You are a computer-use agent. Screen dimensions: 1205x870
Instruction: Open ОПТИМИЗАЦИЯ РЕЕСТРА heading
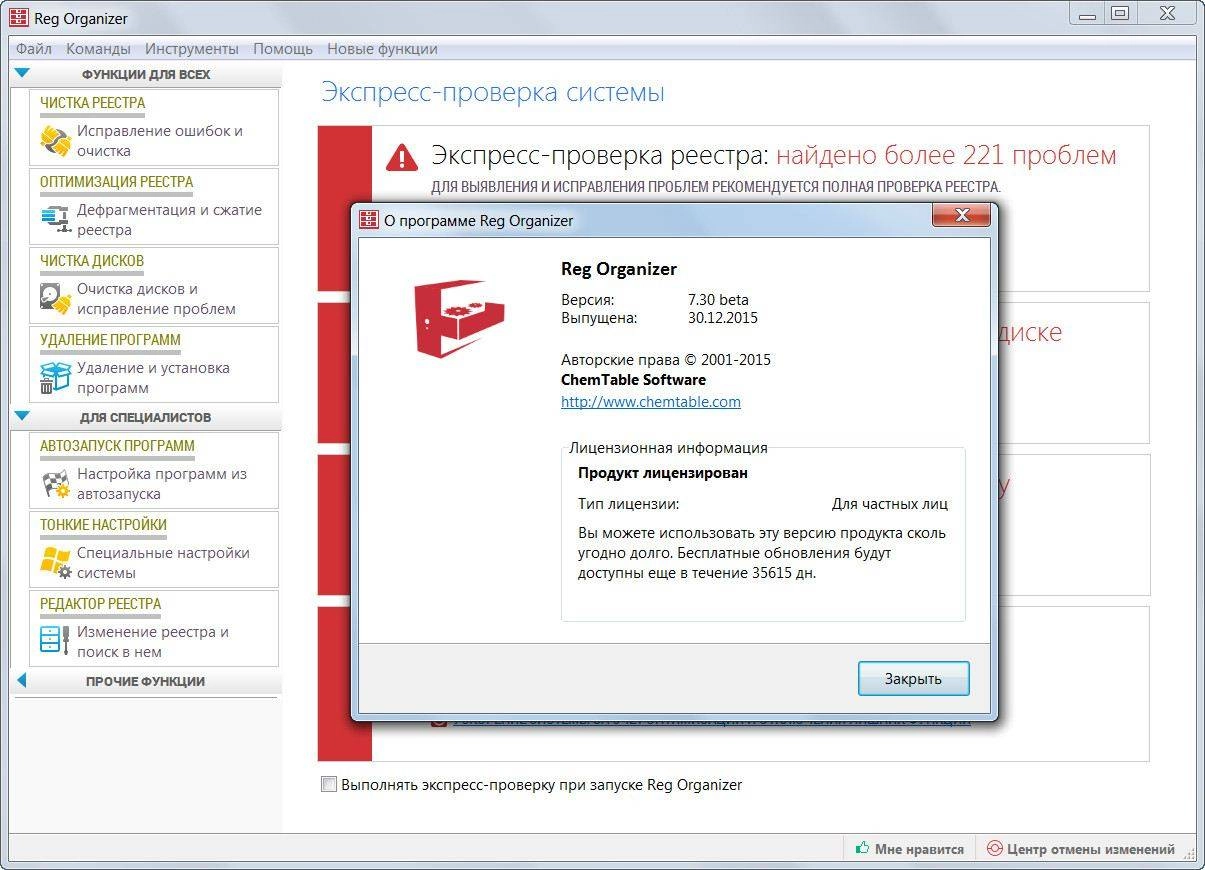tap(117, 182)
